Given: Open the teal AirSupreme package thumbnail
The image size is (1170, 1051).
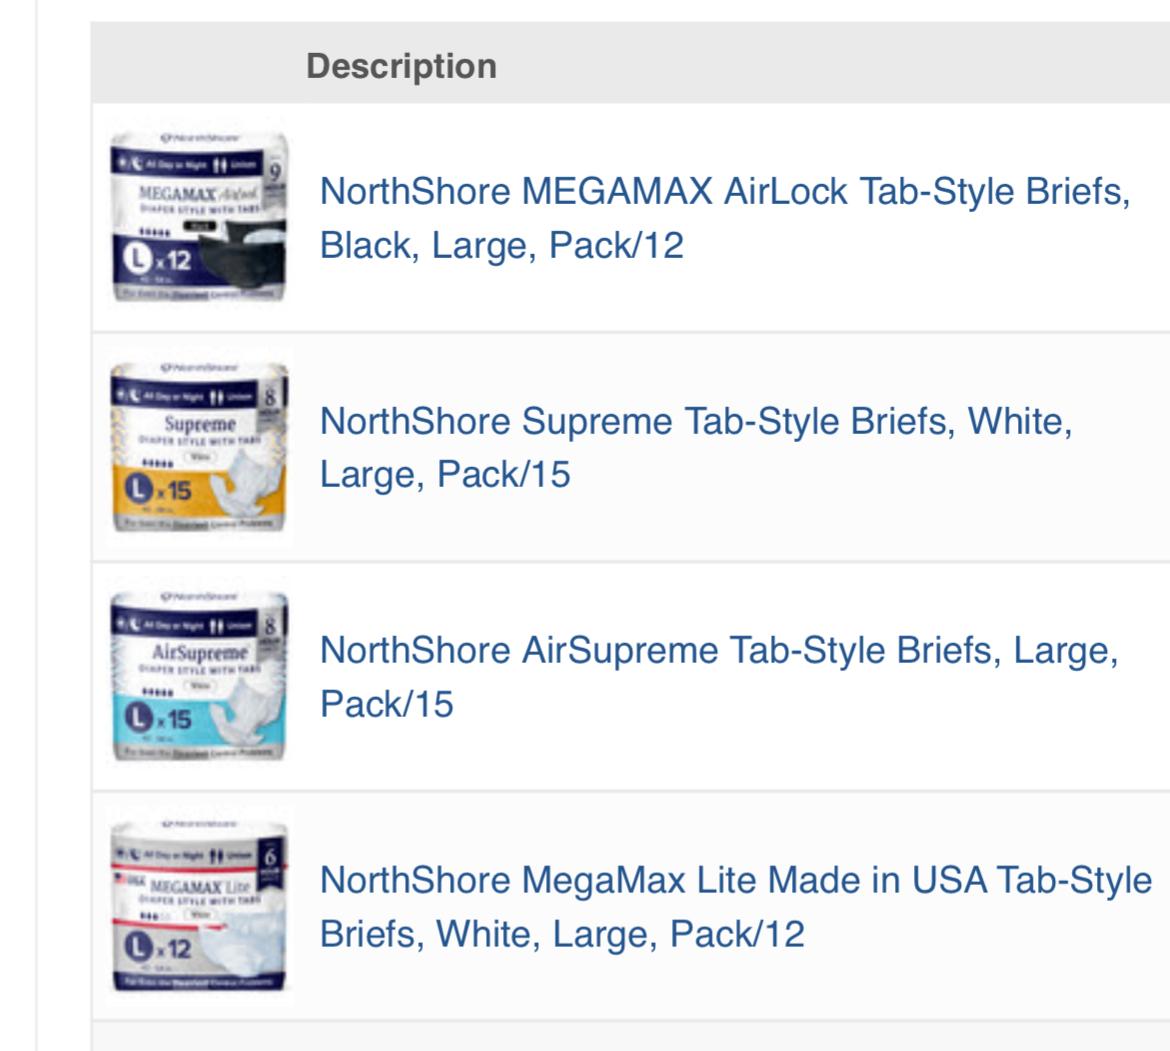Looking at the screenshot, I should pyautogui.click(x=199, y=677).
